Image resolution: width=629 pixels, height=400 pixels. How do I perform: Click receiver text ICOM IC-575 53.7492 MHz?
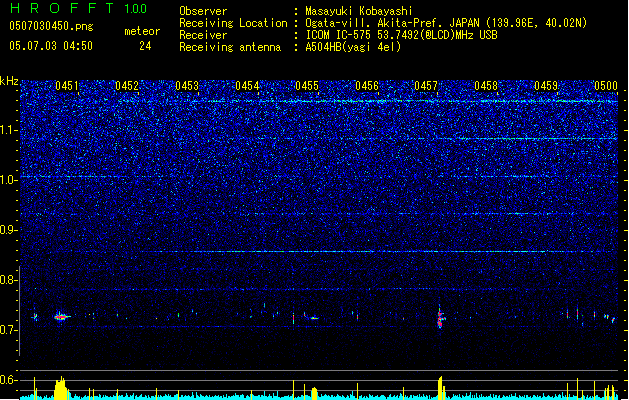tap(401, 35)
